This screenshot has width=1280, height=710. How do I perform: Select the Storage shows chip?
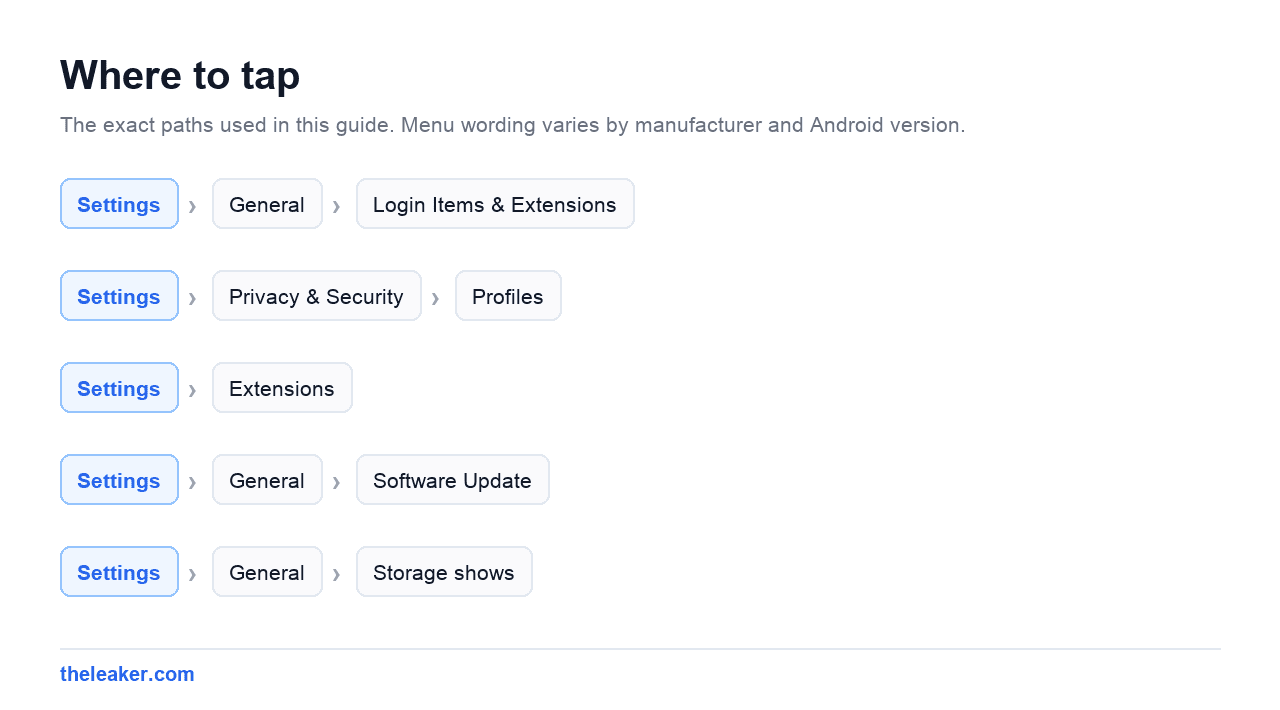444,572
